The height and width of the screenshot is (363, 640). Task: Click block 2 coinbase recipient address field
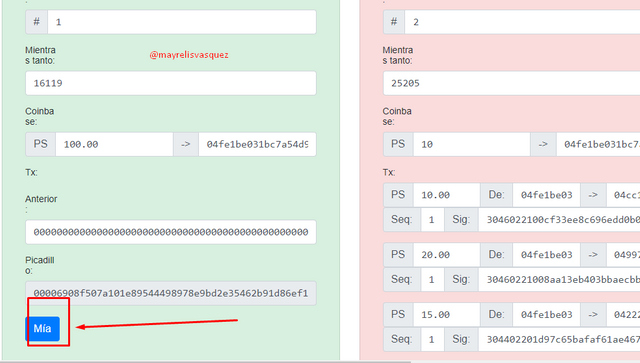tap(598, 144)
